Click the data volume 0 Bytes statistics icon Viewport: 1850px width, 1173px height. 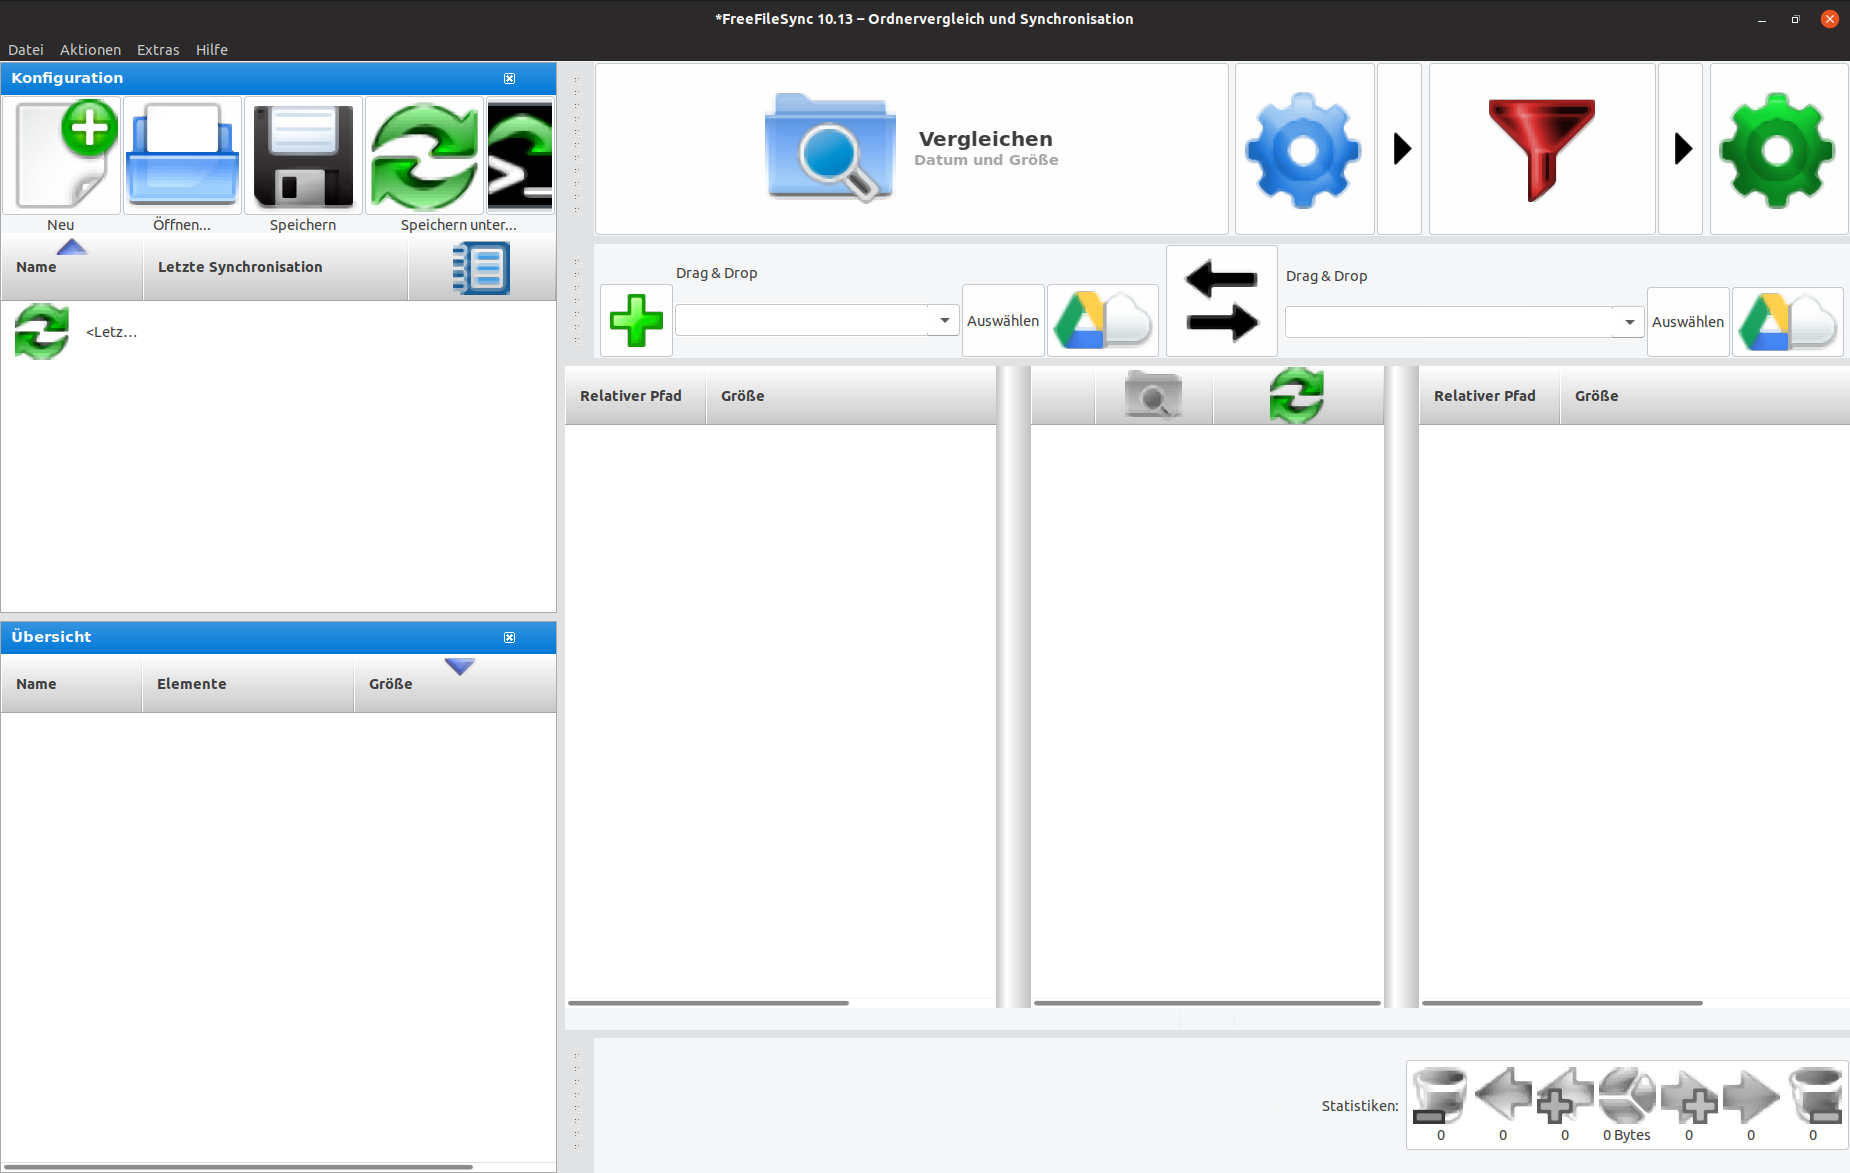1627,1096
